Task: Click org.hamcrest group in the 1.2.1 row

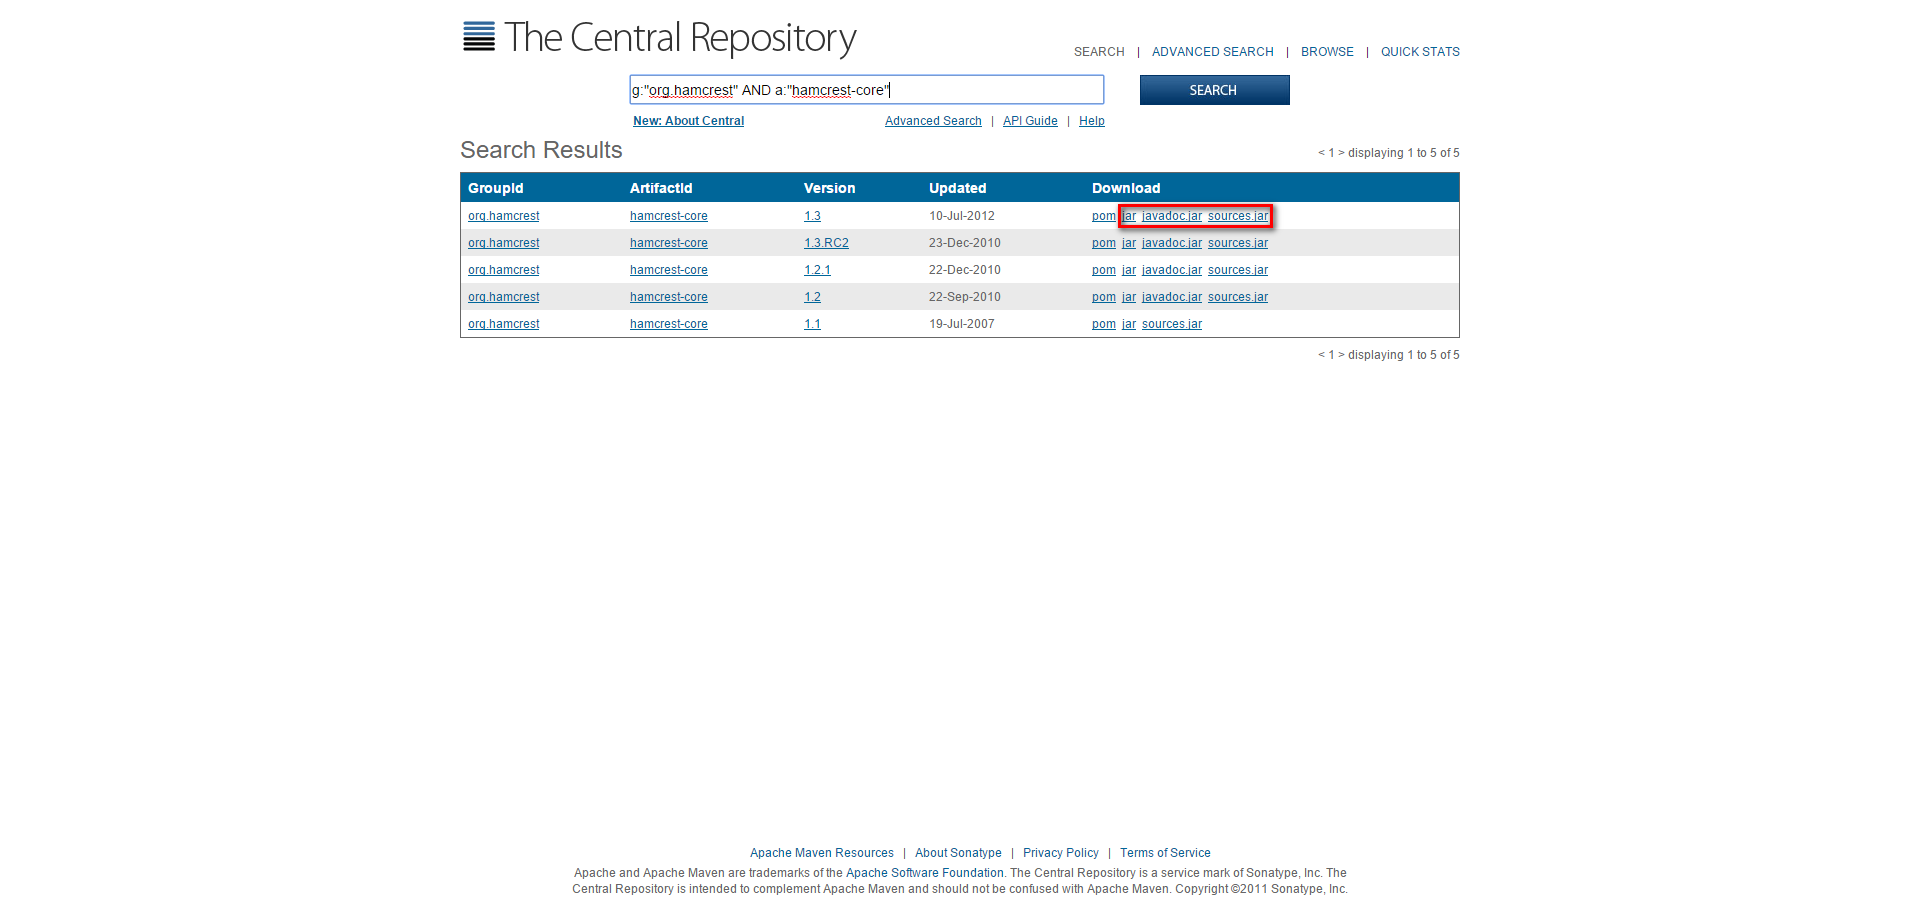Action: click(503, 270)
